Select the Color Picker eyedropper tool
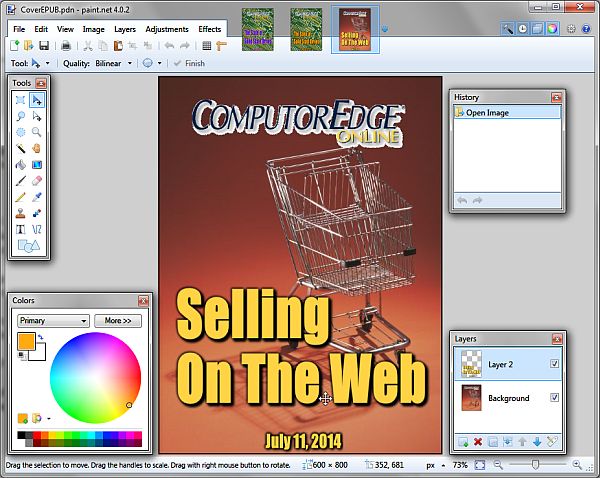This screenshot has width=600, height=478. click(x=37, y=197)
